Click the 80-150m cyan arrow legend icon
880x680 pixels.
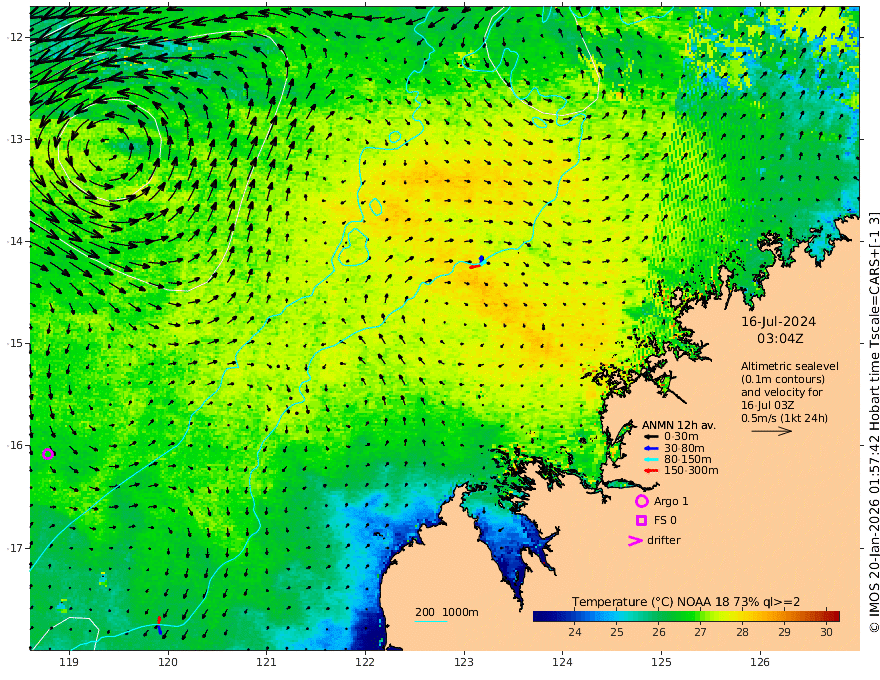651,460
